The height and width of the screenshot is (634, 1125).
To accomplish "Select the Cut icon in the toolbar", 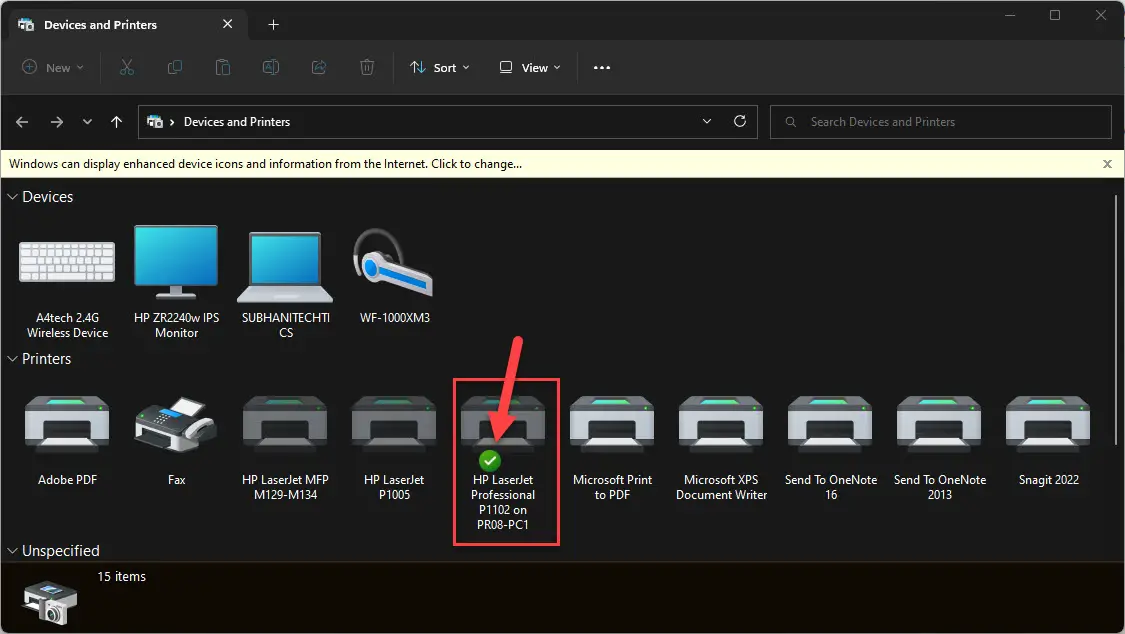I will pyautogui.click(x=126, y=67).
